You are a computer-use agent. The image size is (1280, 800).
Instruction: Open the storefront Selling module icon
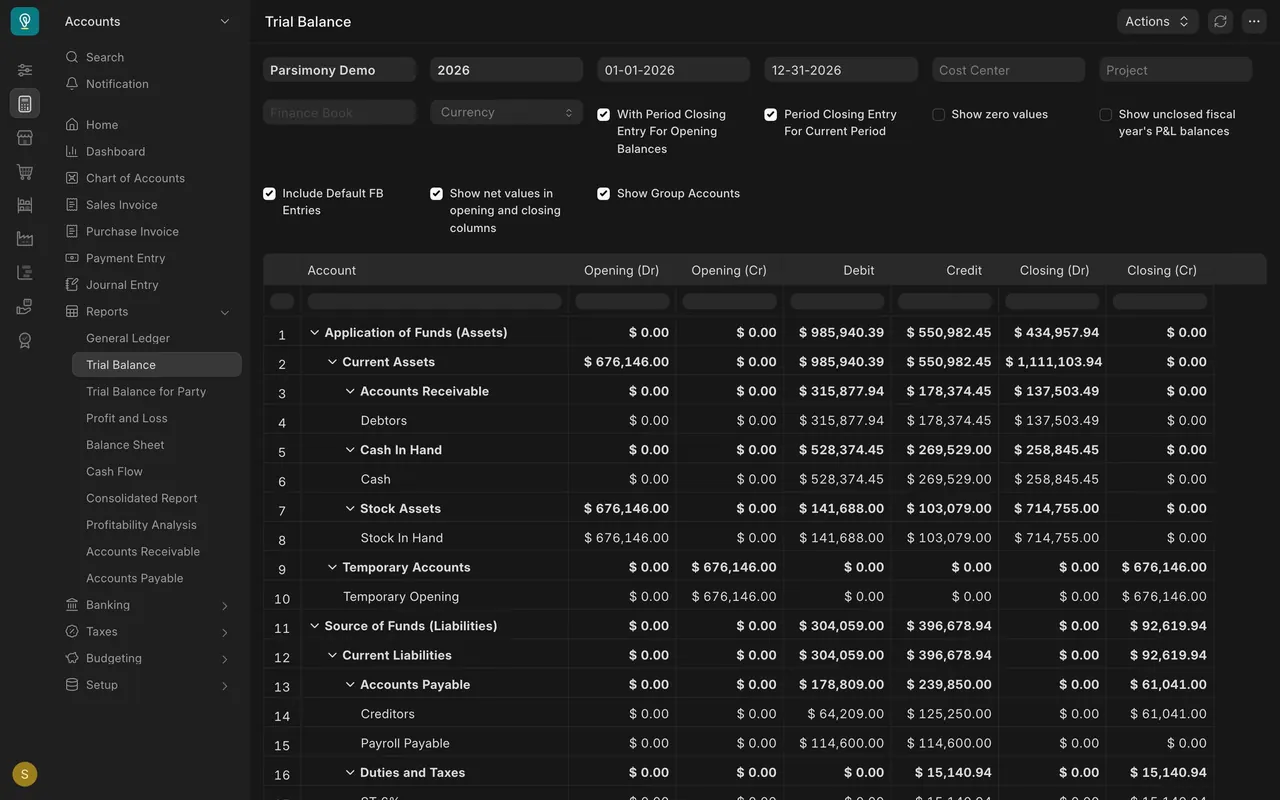pyautogui.click(x=25, y=138)
